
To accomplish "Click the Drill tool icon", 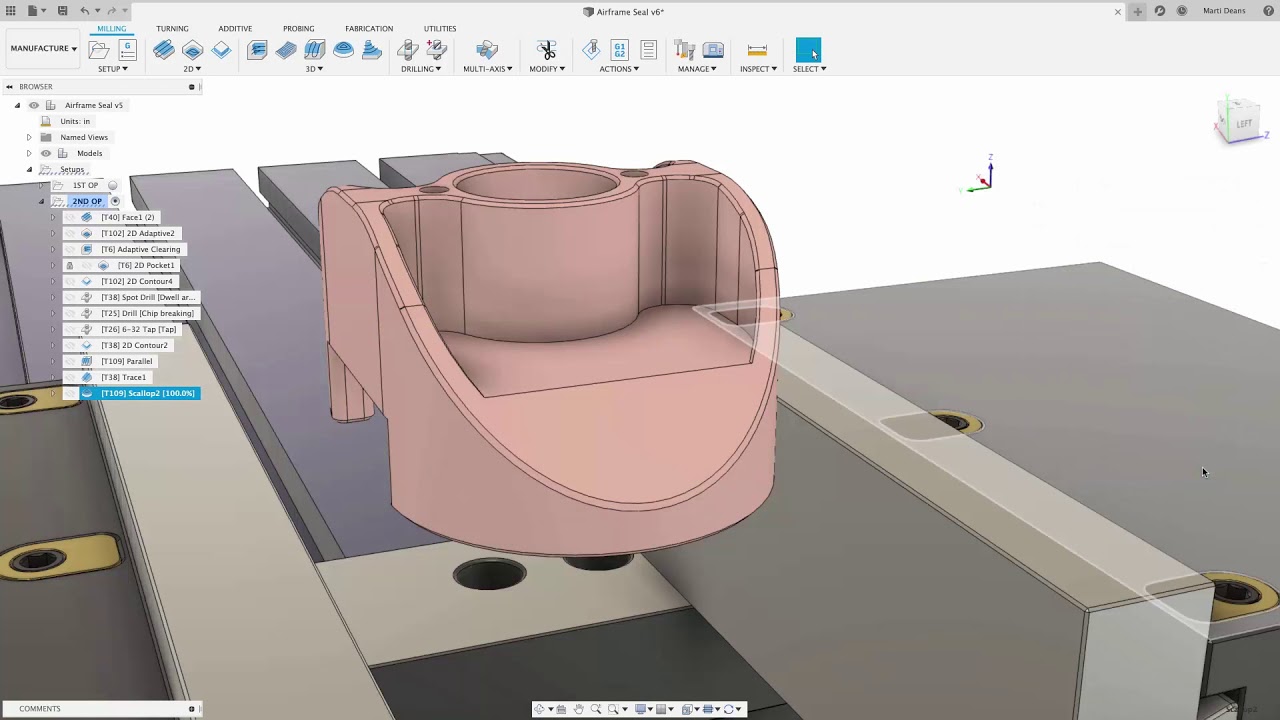I will tap(408, 50).
